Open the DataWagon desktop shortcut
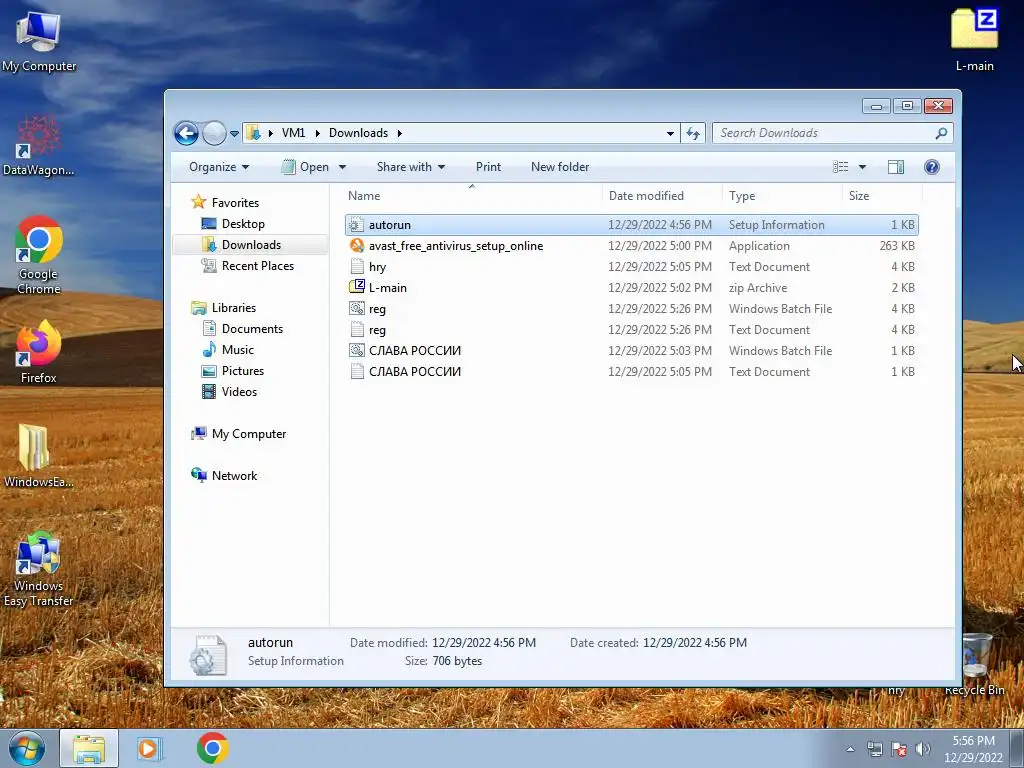The image size is (1024, 768). point(39,146)
